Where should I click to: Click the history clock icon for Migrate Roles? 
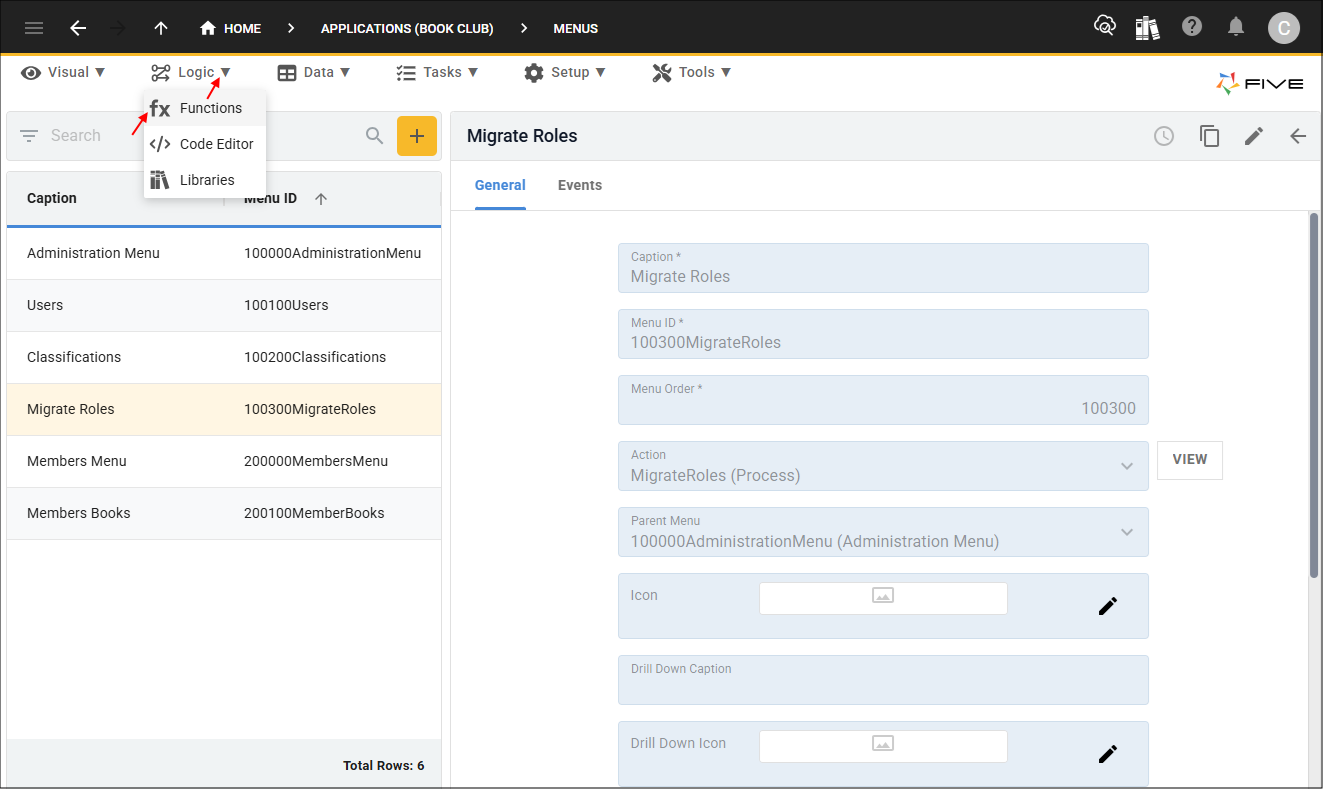(x=1164, y=136)
